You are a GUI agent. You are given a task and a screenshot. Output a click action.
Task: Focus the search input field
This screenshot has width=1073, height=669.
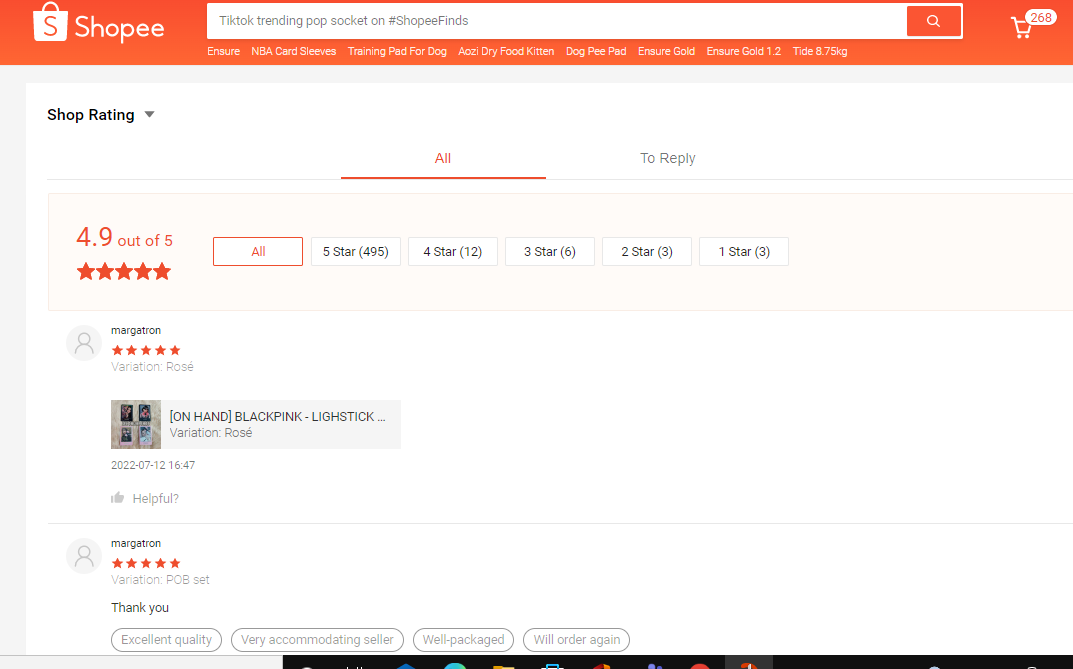tap(557, 21)
